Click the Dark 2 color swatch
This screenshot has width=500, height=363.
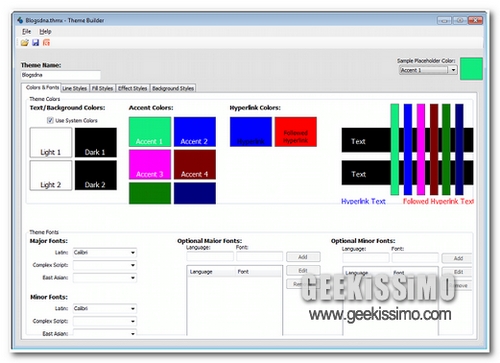coord(96,175)
